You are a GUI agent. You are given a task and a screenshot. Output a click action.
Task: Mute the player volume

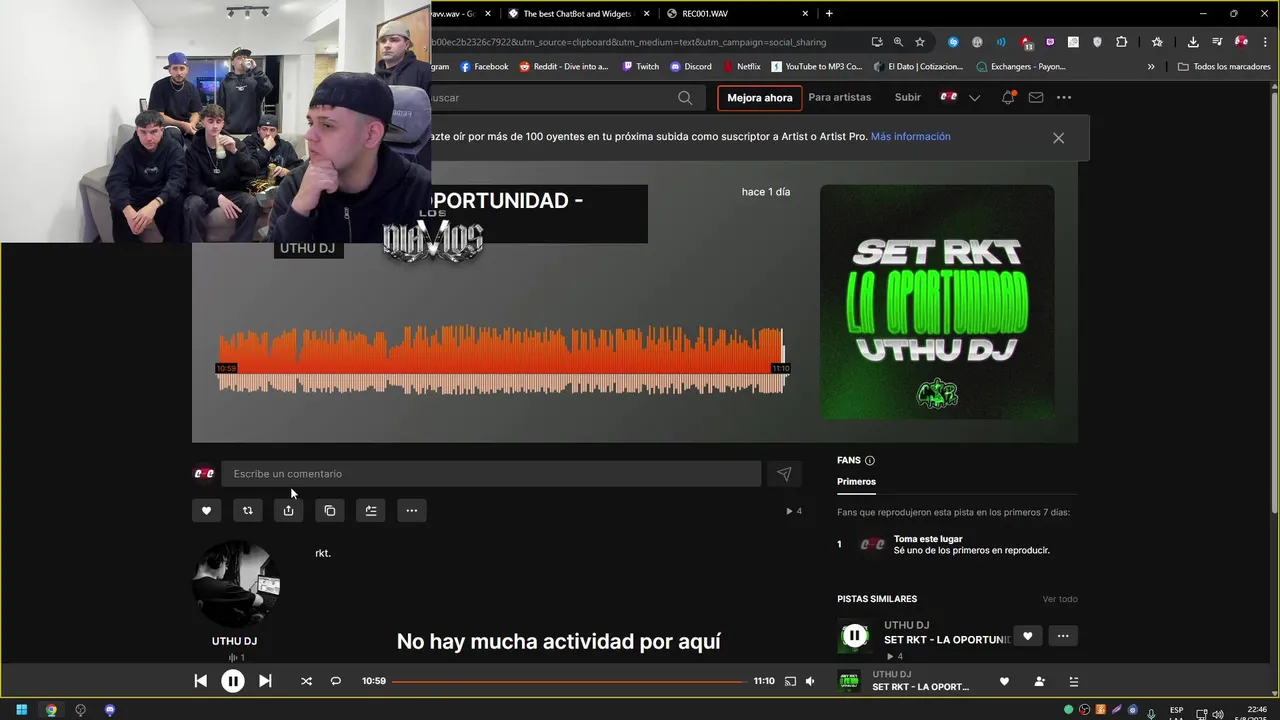[x=810, y=681]
